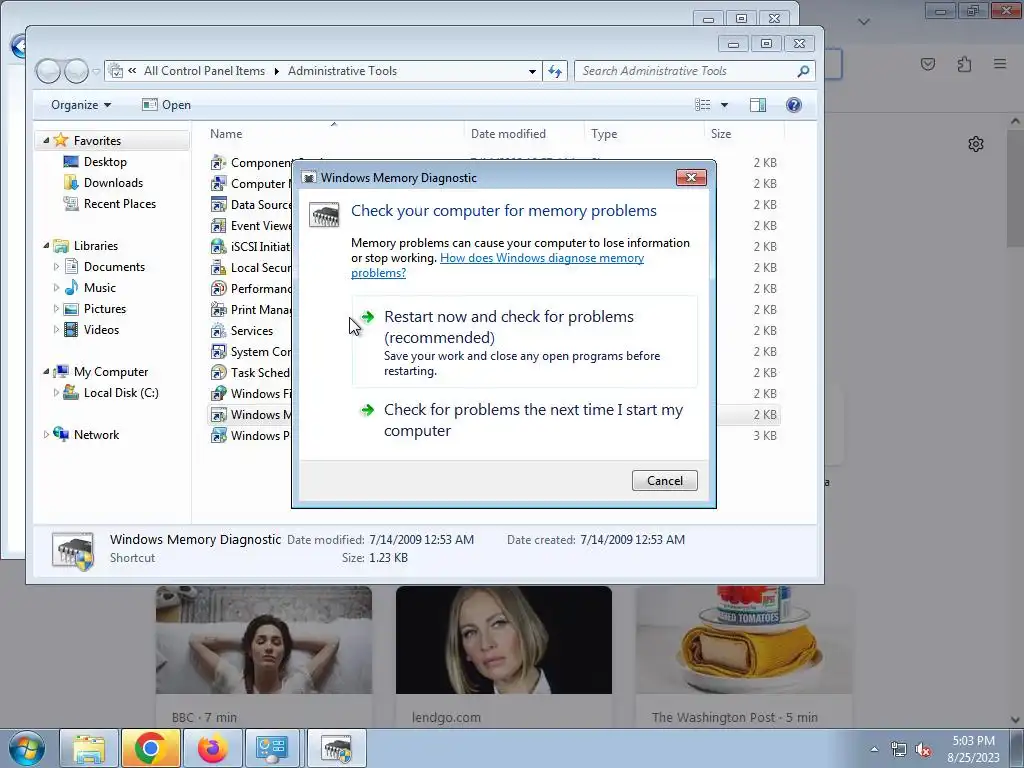The height and width of the screenshot is (768, 1024).
Task: Click memory chip icon in dialog header
Action: (x=324, y=214)
